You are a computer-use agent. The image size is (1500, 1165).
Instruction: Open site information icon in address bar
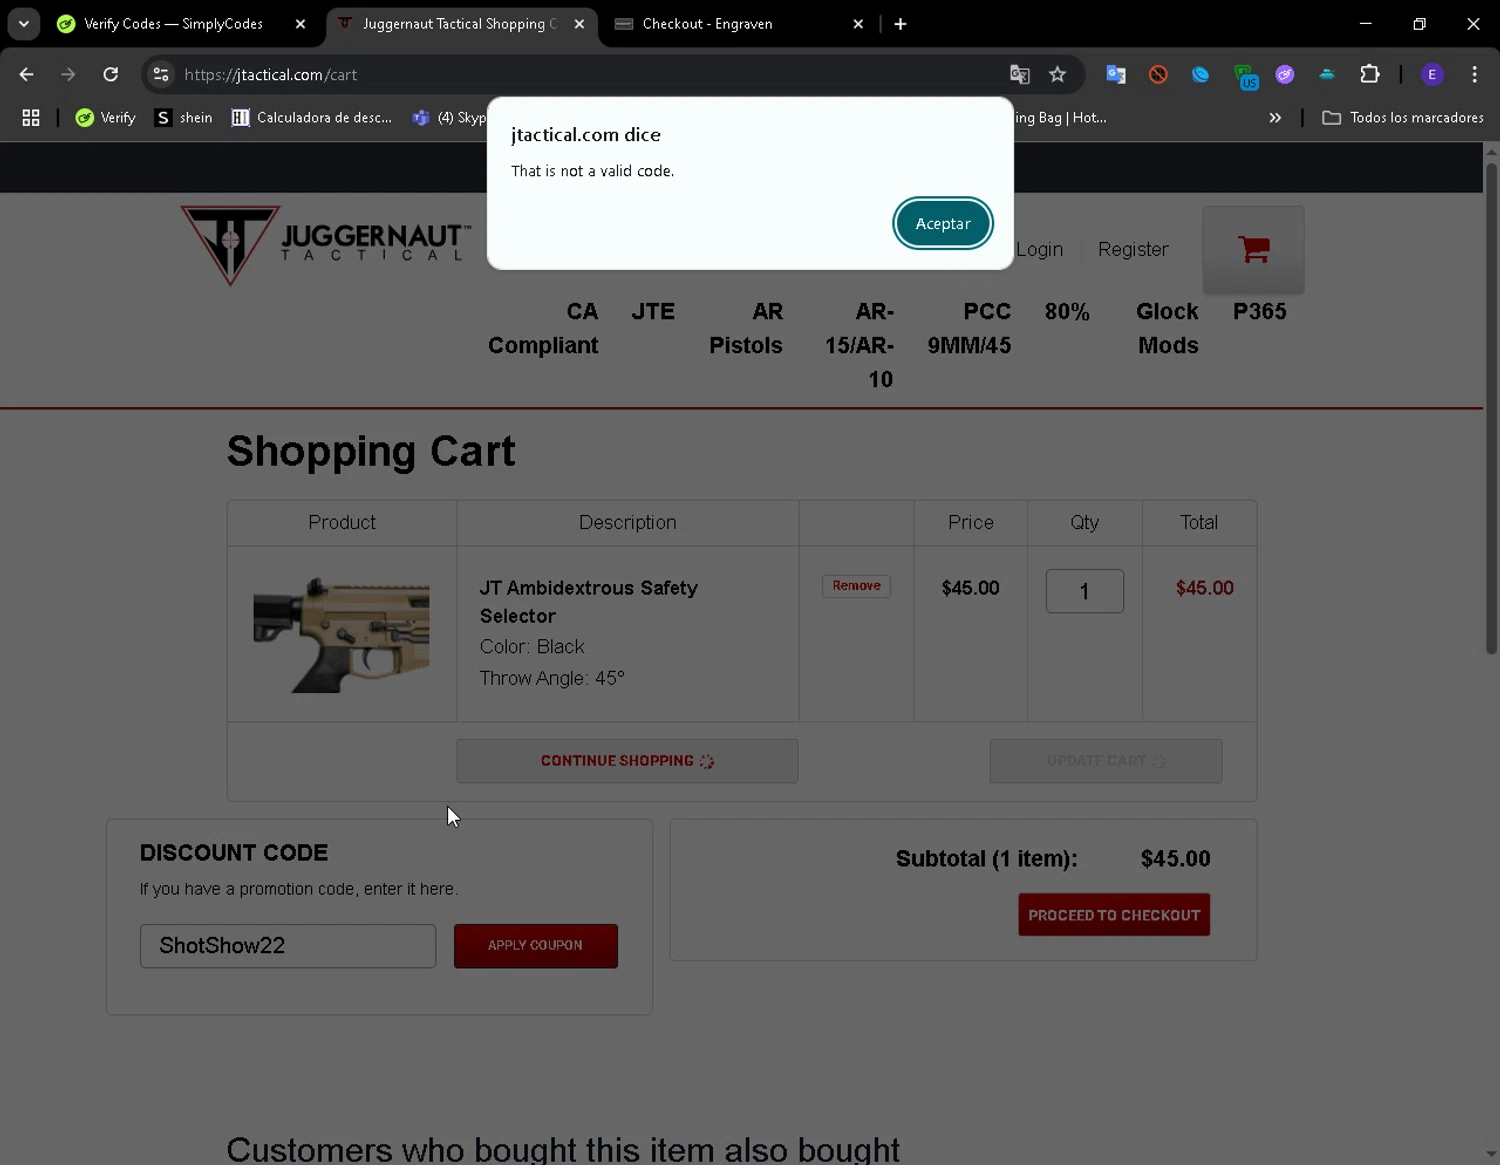161,74
